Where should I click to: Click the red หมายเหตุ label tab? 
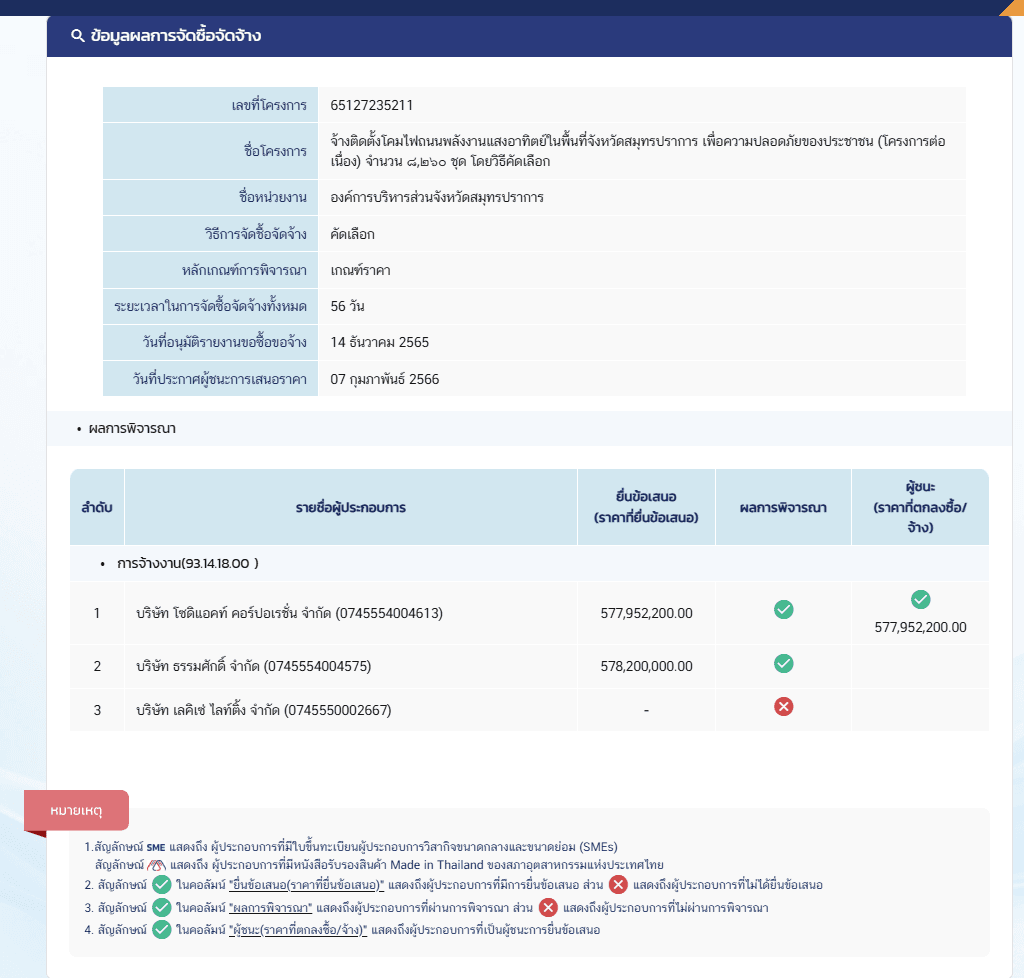[76, 809]
